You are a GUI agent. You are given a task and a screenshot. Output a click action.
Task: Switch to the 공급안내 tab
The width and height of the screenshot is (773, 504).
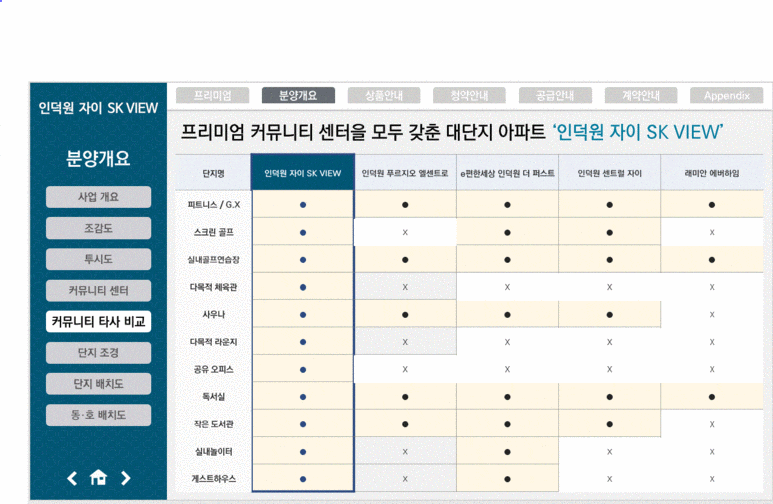555,95
